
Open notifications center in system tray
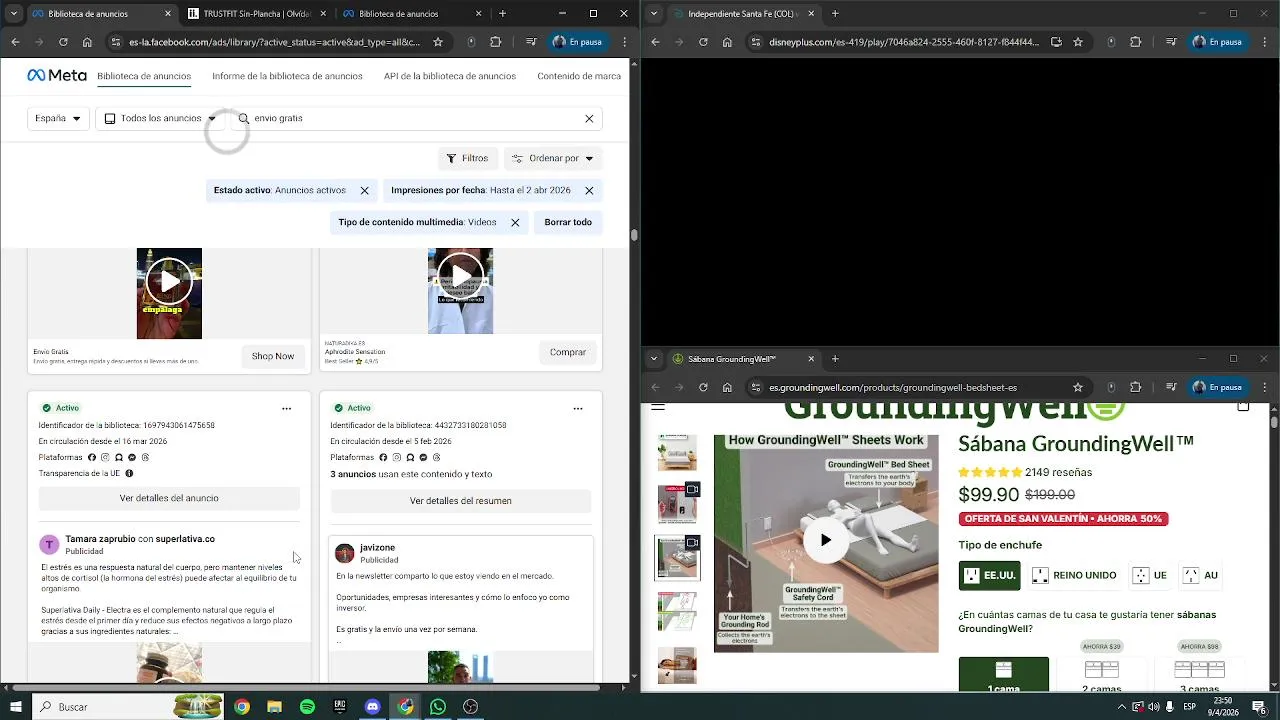point(1259,707)
